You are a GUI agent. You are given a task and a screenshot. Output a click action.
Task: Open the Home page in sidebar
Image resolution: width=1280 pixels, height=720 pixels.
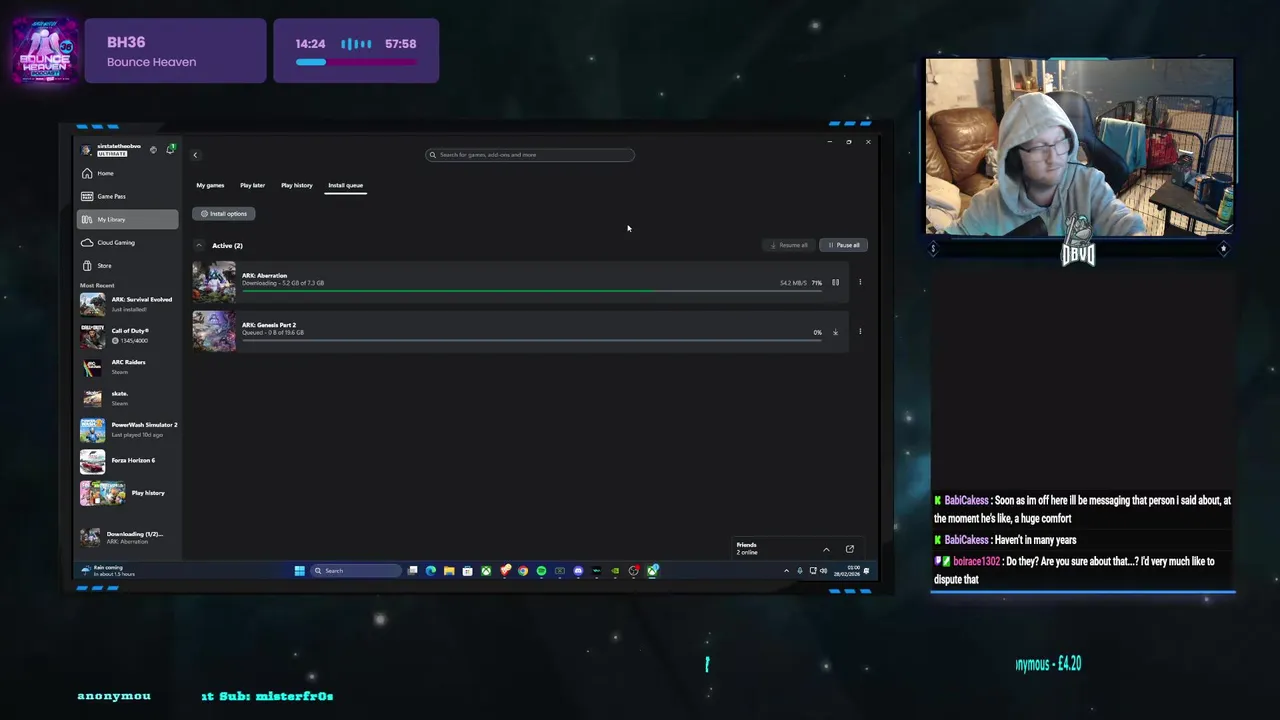[128, 173]
